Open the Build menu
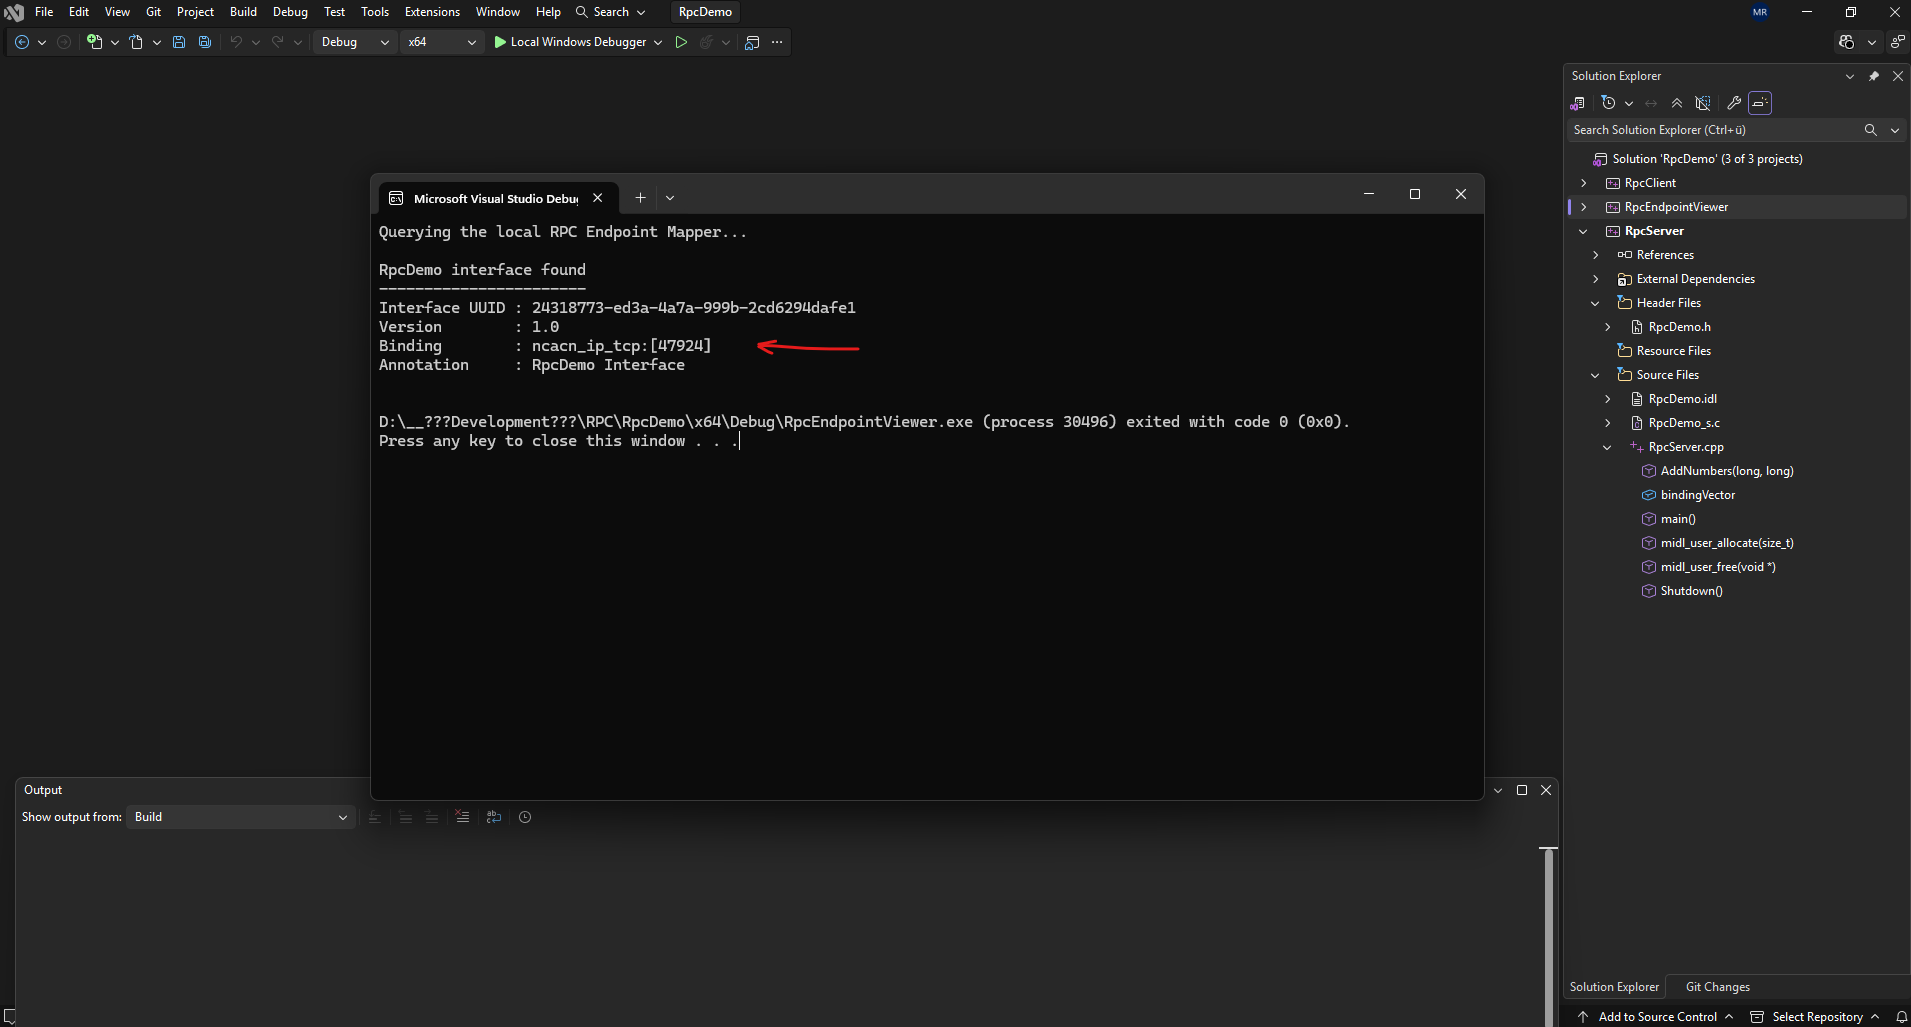The image size is (1911, 1027). 243,12
